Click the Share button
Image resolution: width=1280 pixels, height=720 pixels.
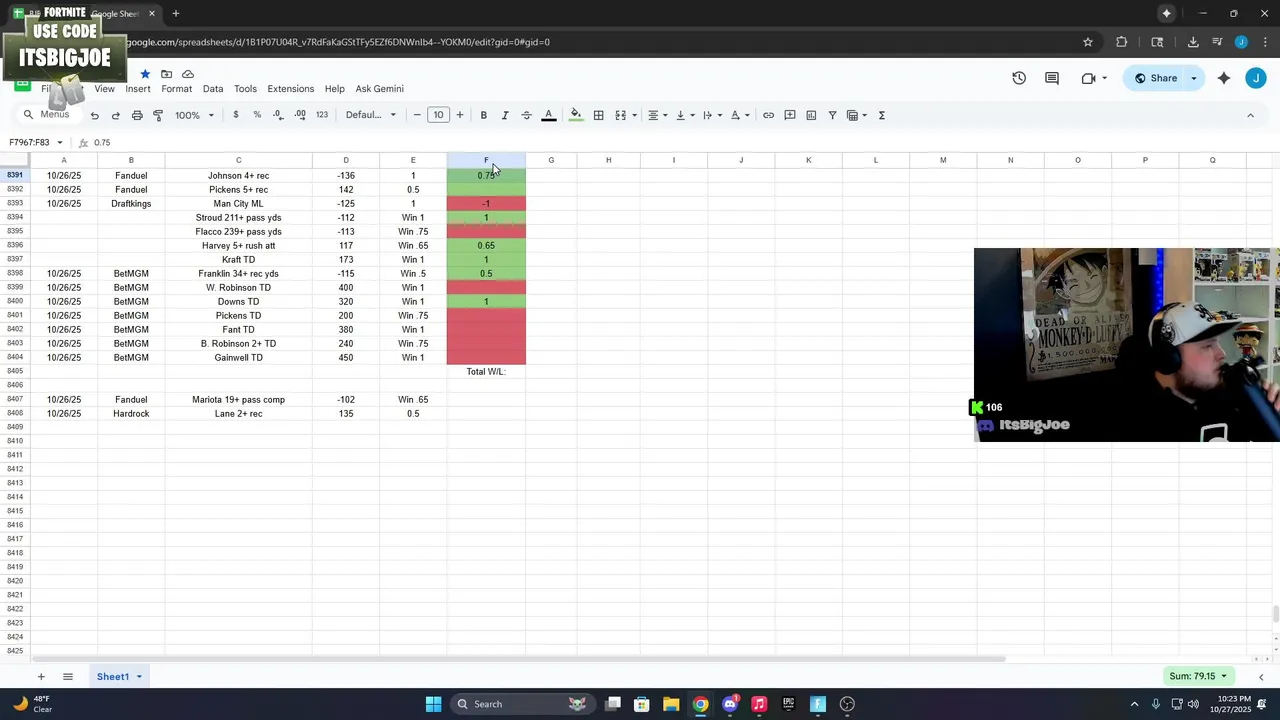1155,78
